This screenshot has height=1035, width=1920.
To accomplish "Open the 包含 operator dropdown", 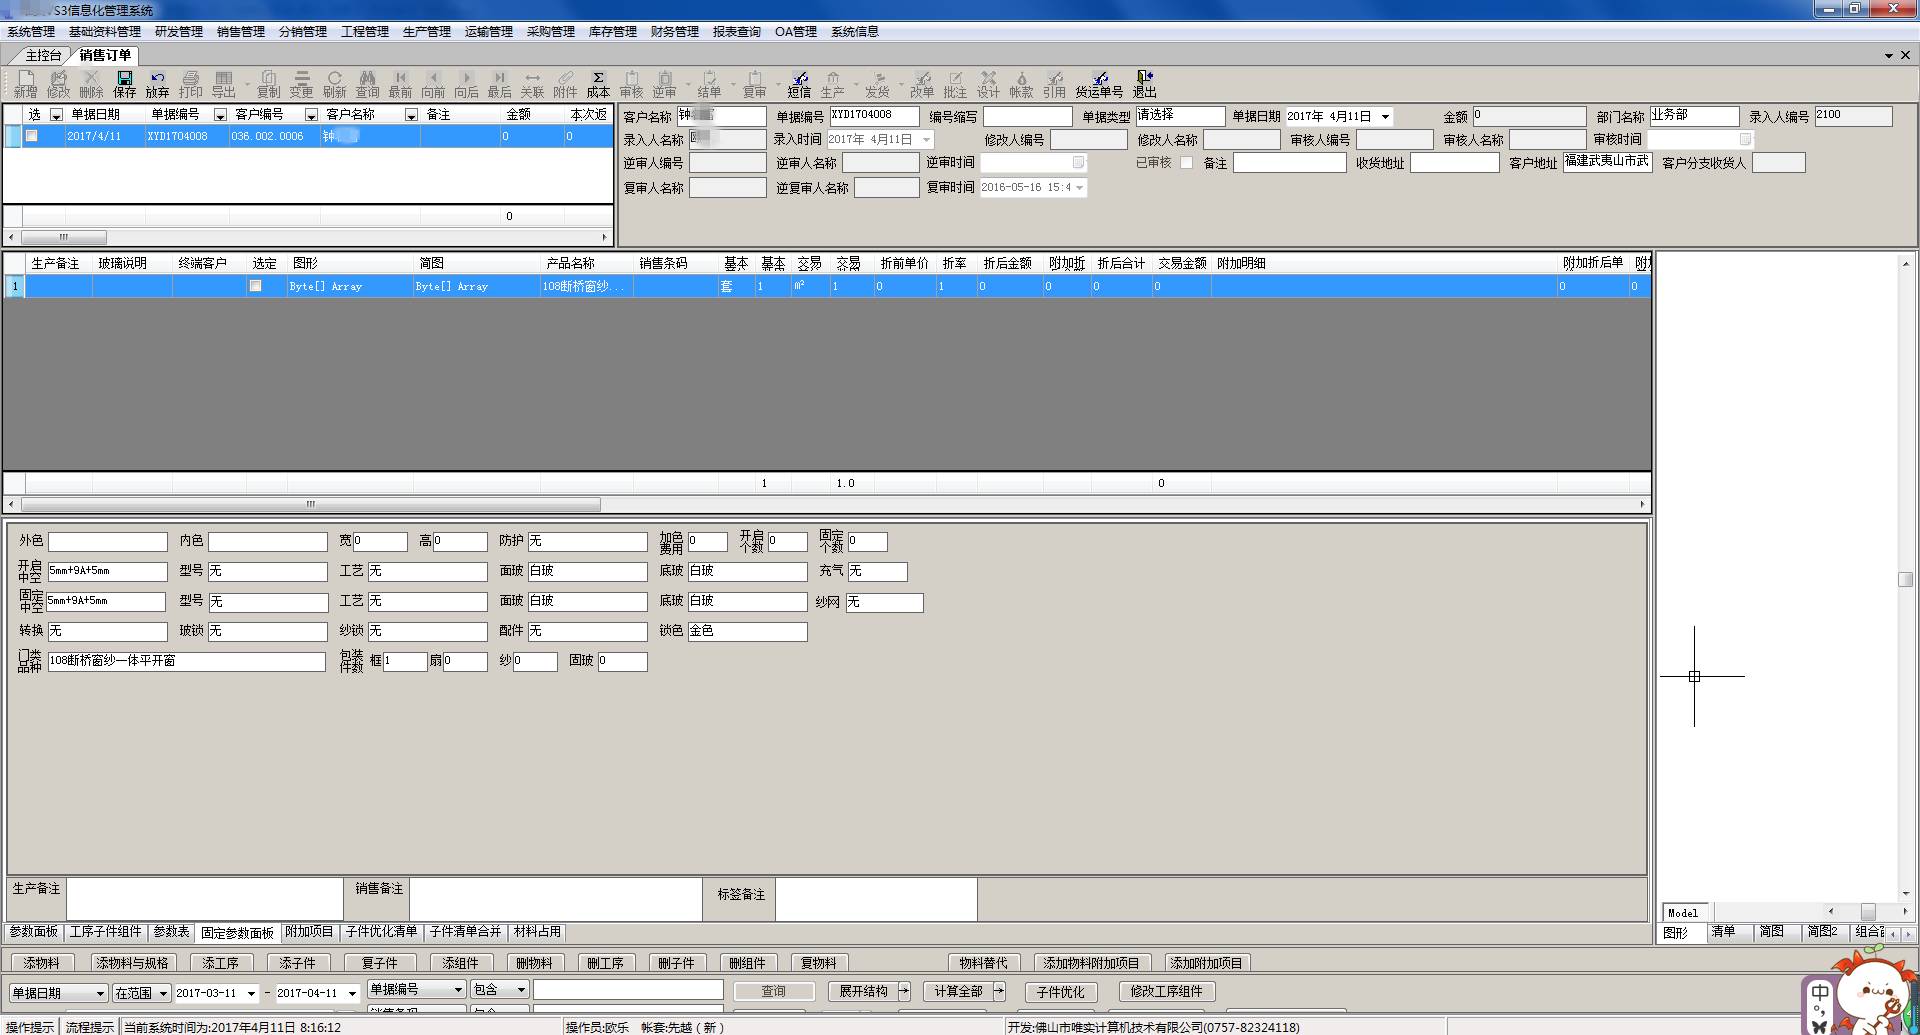I will point(520,989).
